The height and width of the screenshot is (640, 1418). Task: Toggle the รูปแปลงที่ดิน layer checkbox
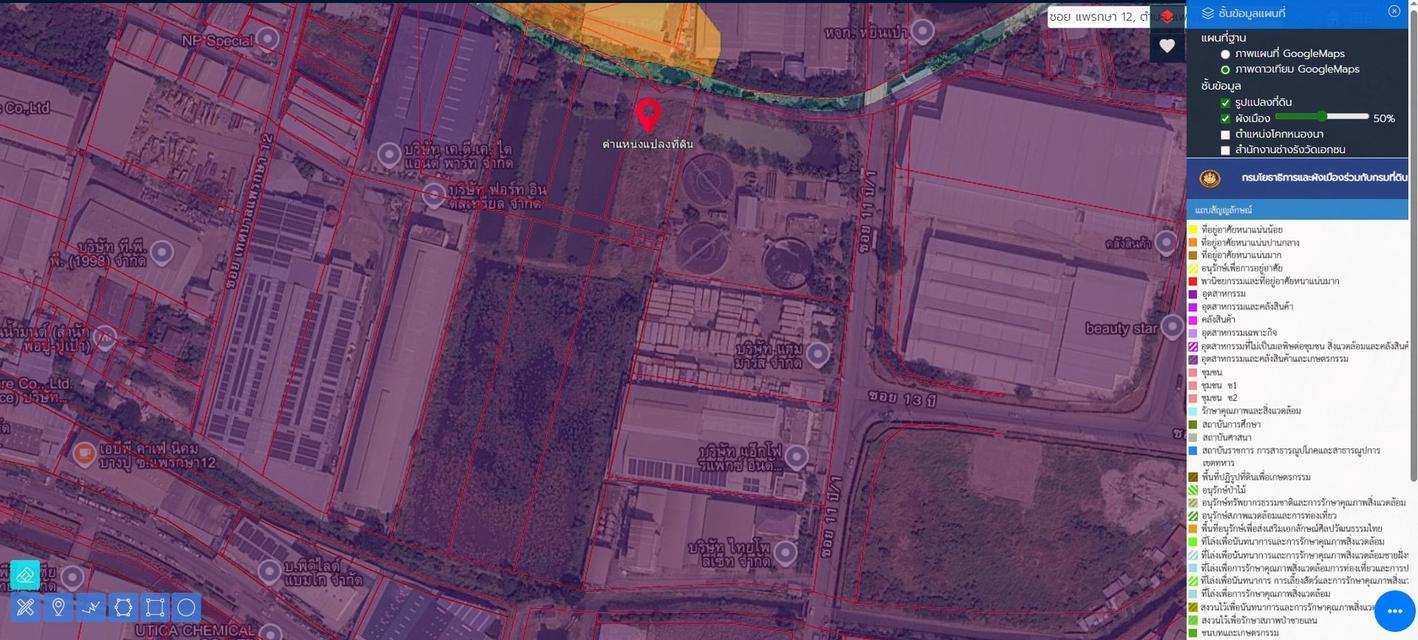click(1225, 103)
